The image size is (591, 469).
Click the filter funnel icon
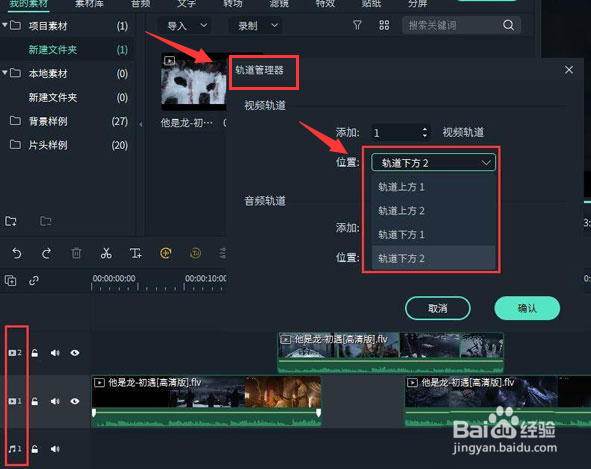point(357,26)
